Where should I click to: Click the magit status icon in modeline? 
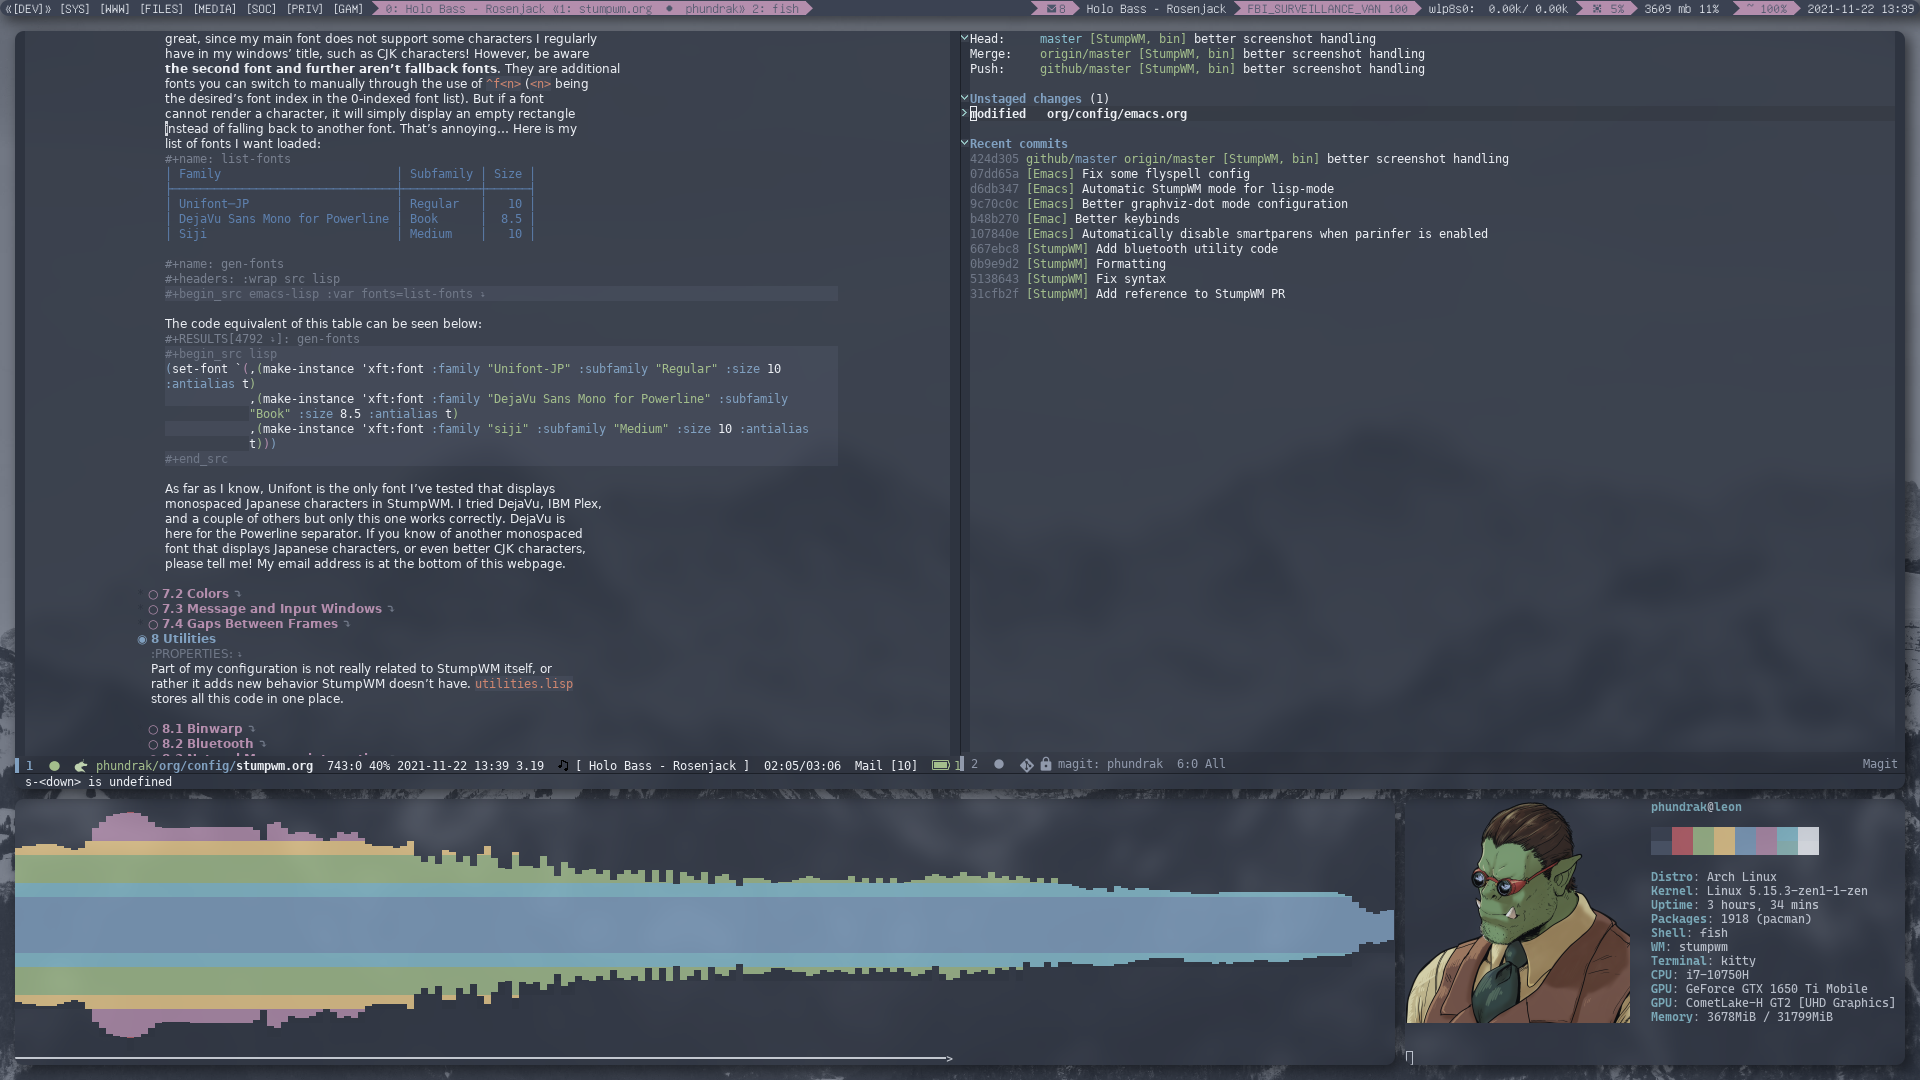coord(1026,765)
